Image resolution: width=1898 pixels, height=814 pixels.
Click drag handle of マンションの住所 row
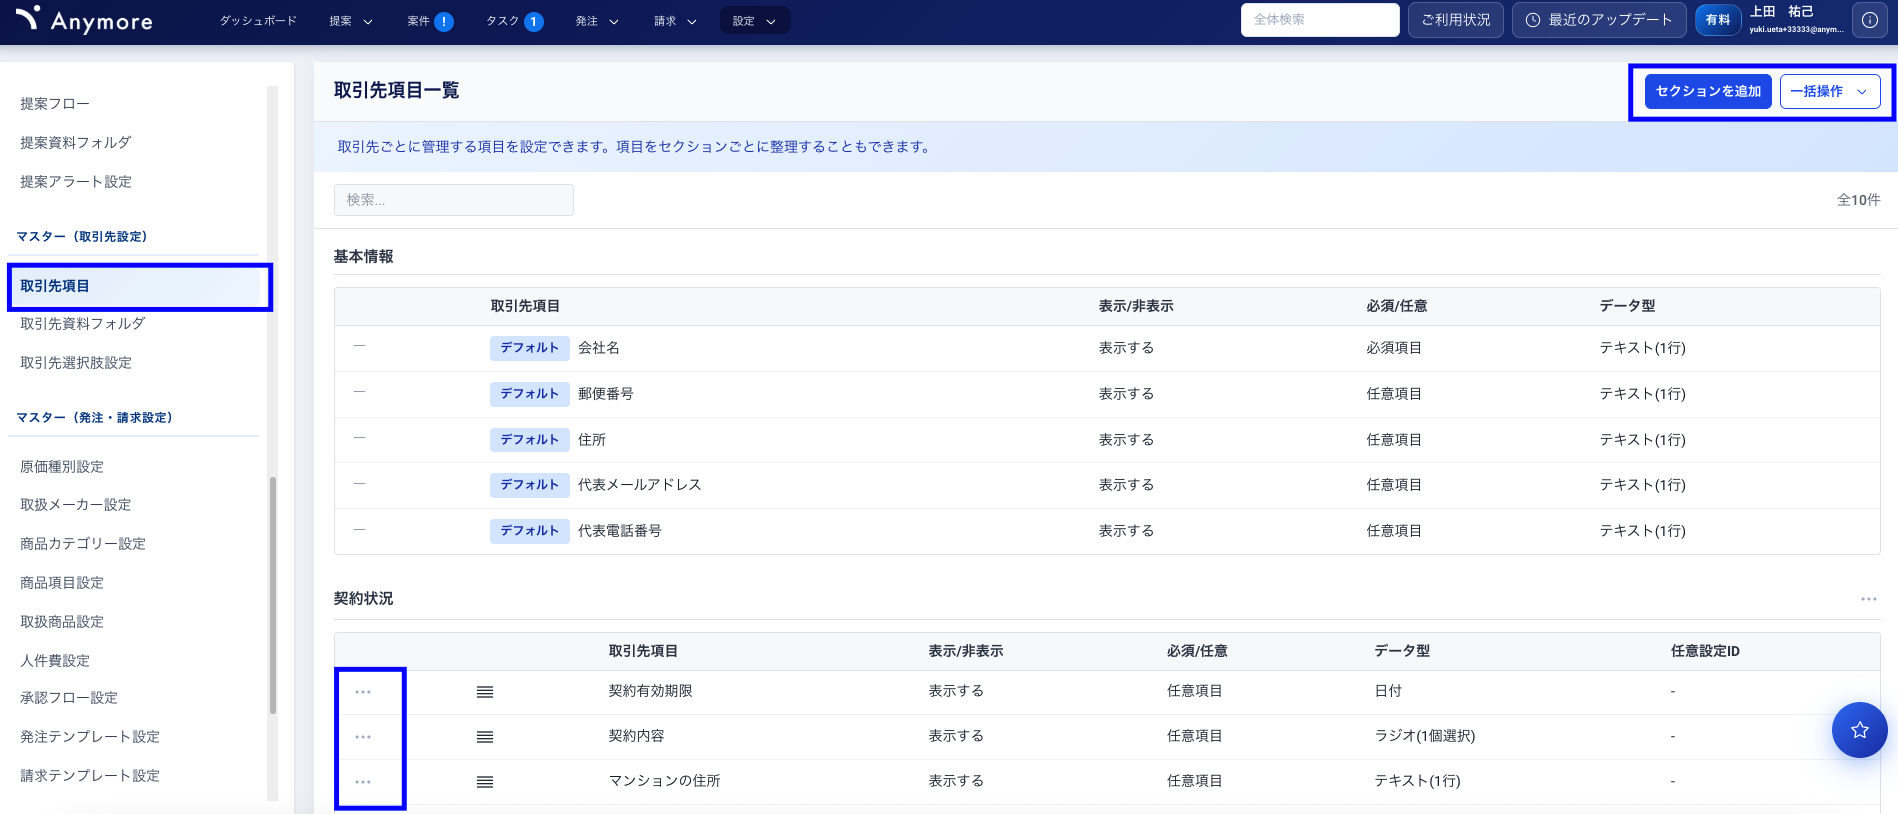(x=485, y=782)
